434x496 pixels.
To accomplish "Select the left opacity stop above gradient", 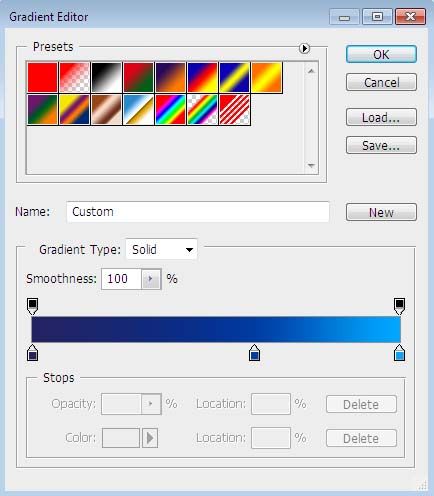I will coord(32,306).
